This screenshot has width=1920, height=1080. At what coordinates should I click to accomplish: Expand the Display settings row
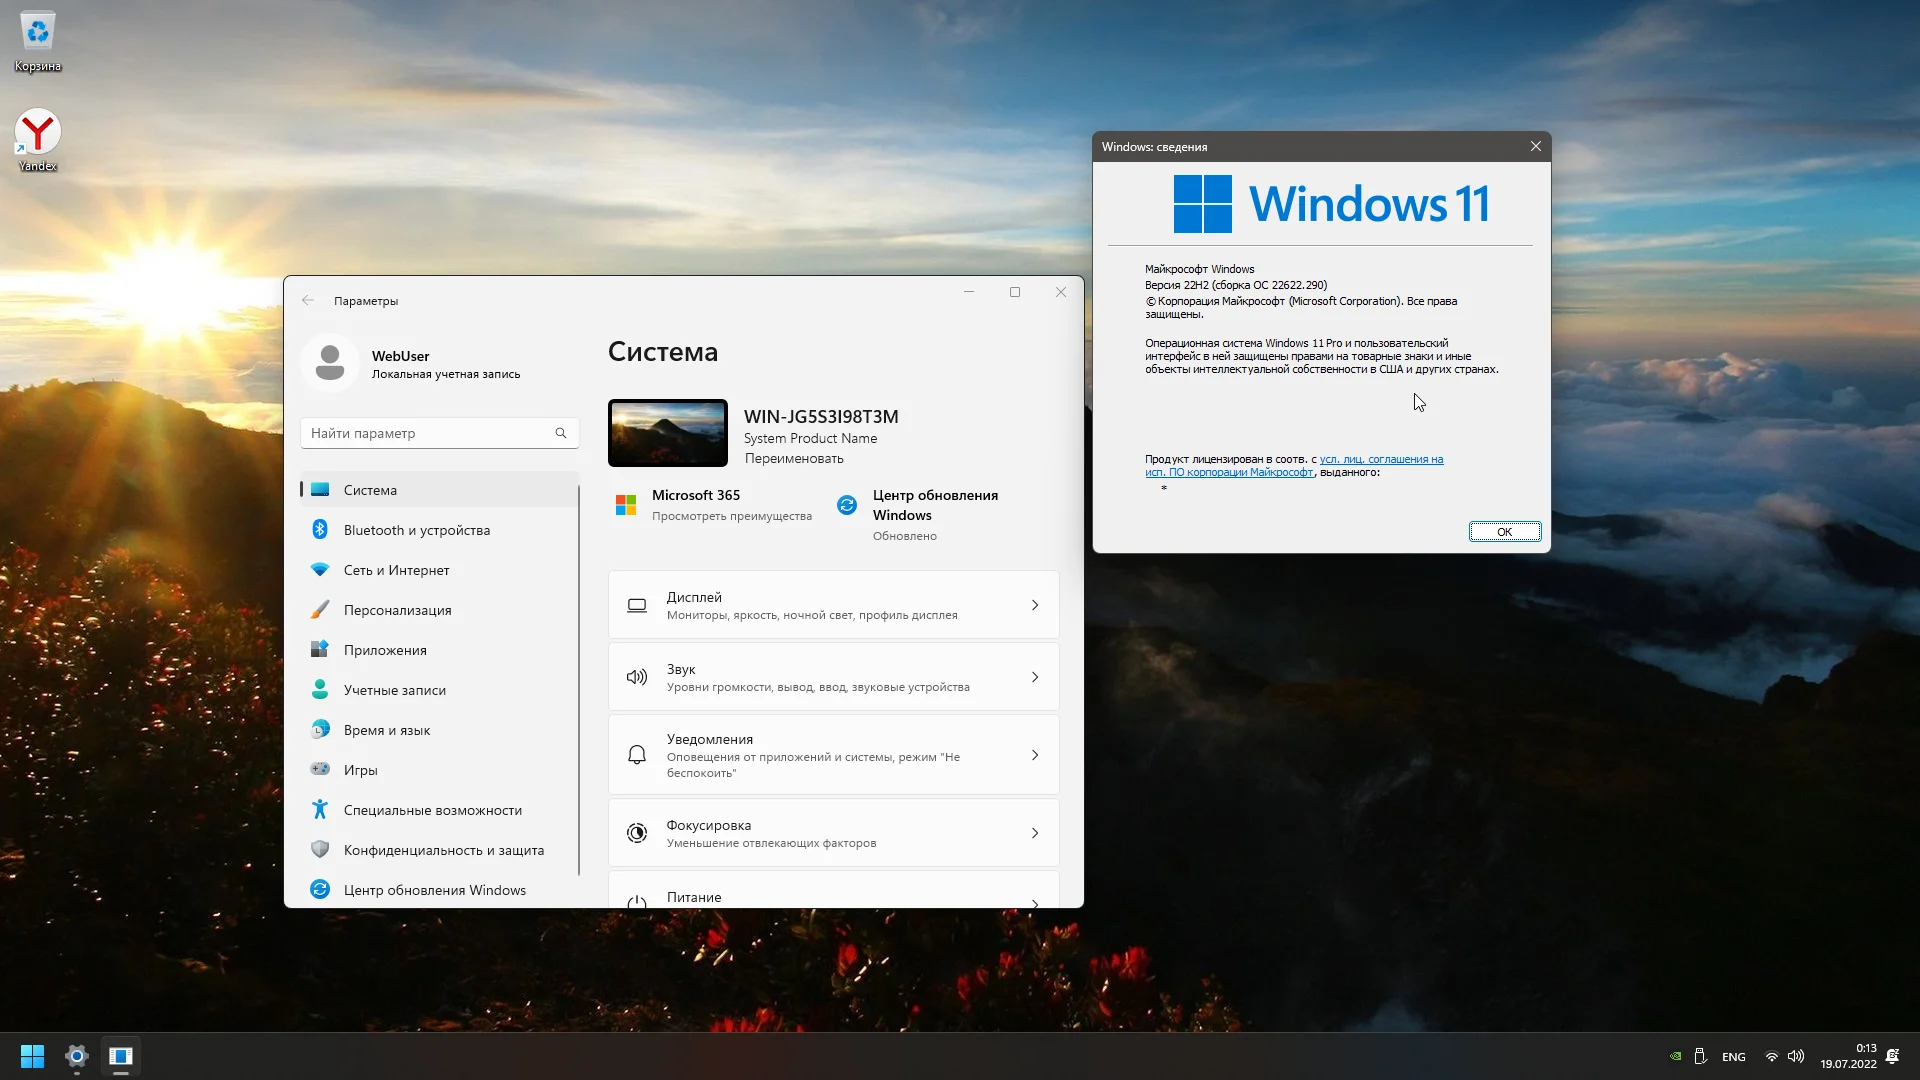(833, 605)
